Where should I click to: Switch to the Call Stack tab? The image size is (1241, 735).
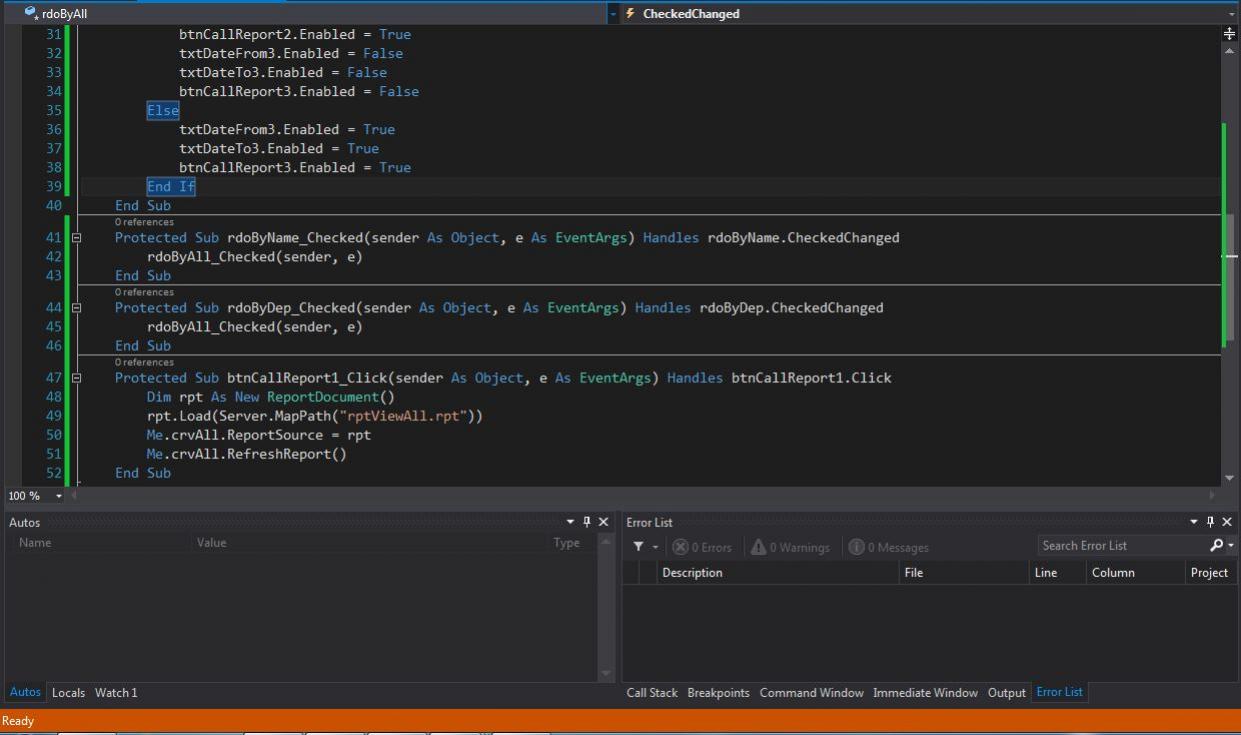click(652, 692)
